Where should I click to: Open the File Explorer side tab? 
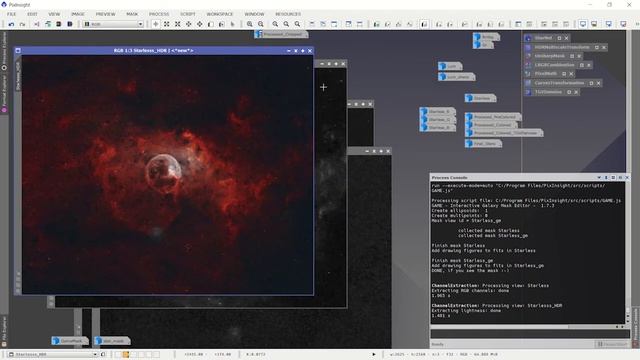click(4, 331)
